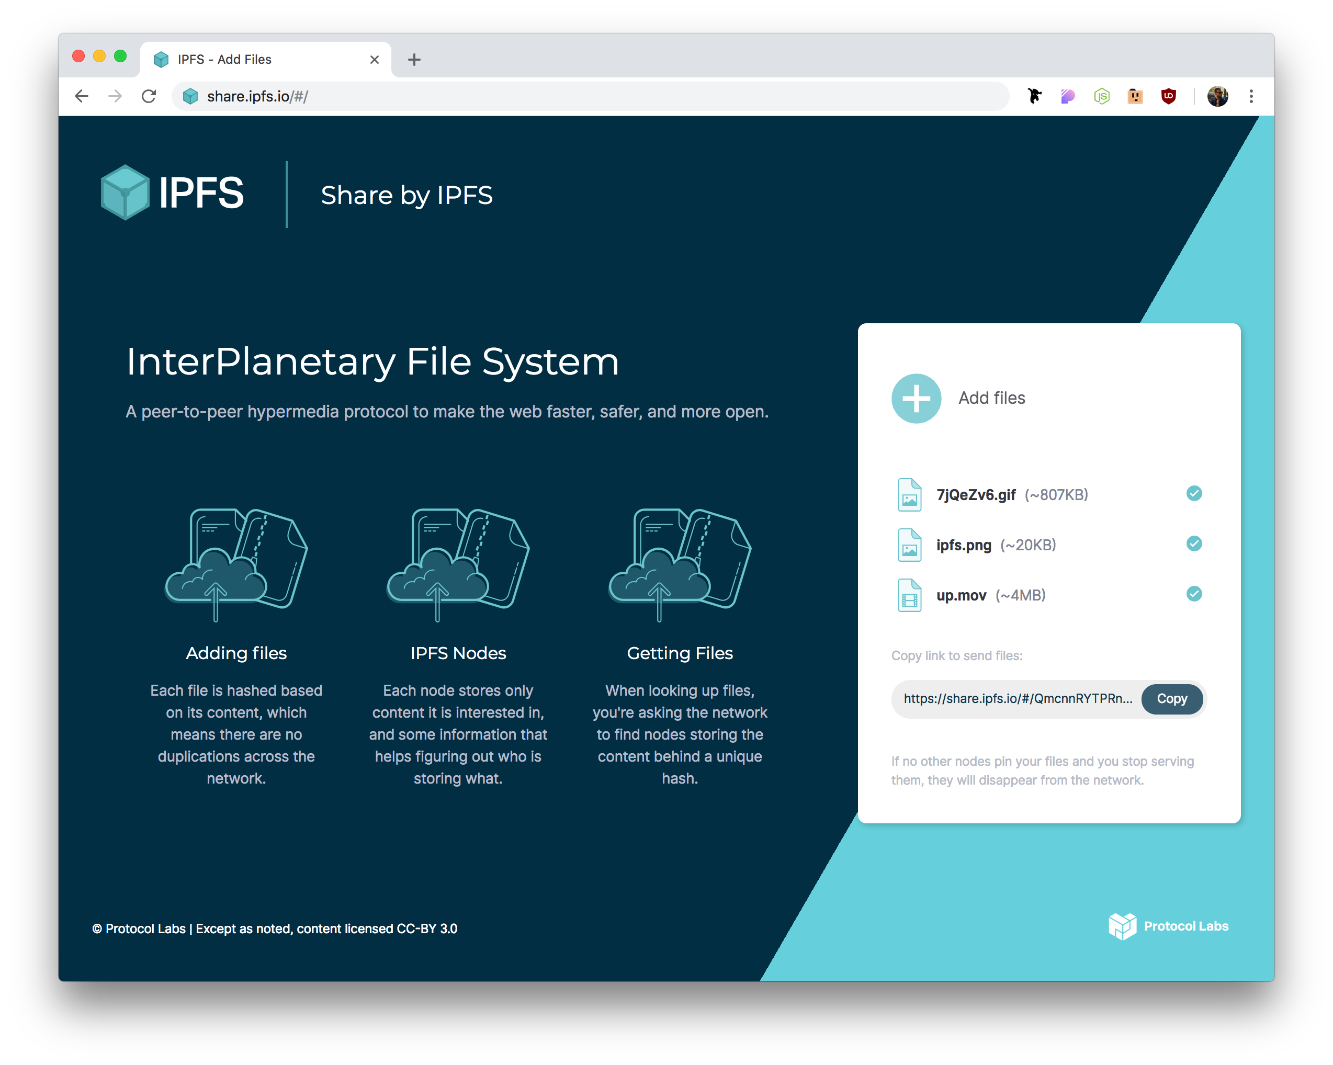Click the (~4MB) file size text
The height and width of the screenshot is (1065, 1333).
(x=1021, y=595)
